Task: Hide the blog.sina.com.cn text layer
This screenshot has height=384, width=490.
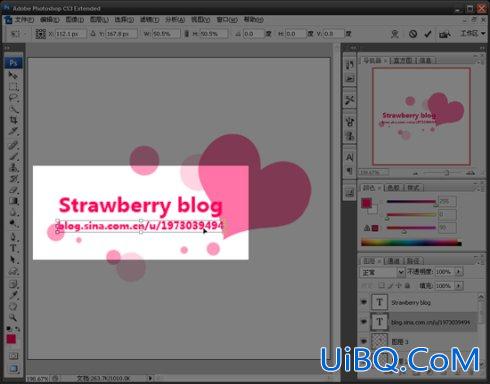Action: click(x=364, y=322)
